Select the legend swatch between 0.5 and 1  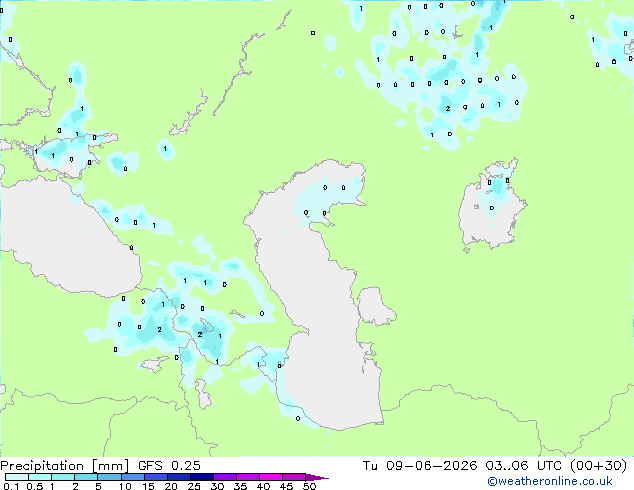click(x=40, y=477)
